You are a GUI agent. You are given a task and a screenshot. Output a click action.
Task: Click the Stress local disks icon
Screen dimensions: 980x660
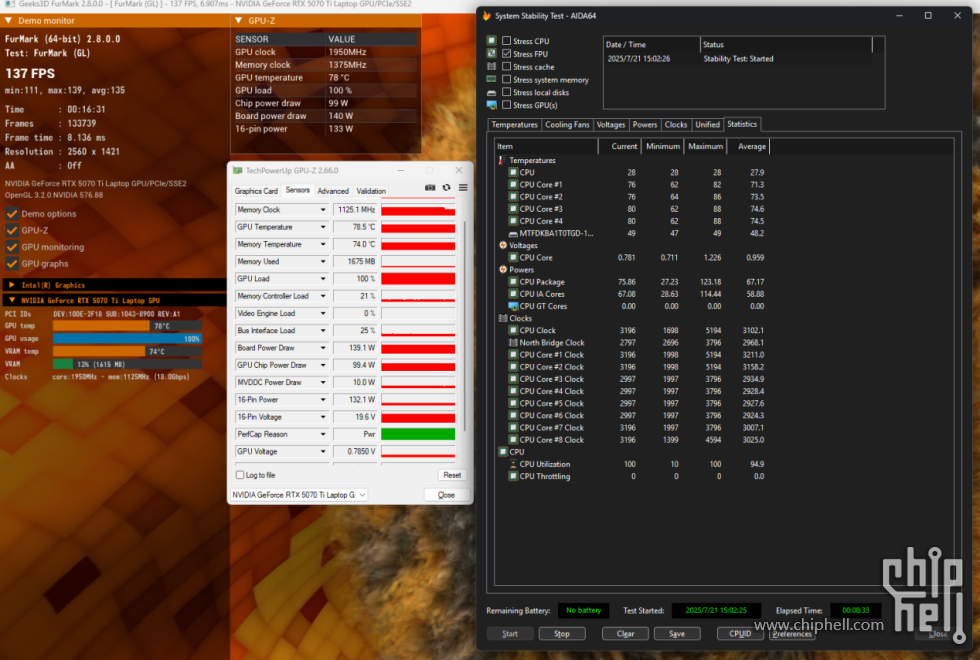492,92
